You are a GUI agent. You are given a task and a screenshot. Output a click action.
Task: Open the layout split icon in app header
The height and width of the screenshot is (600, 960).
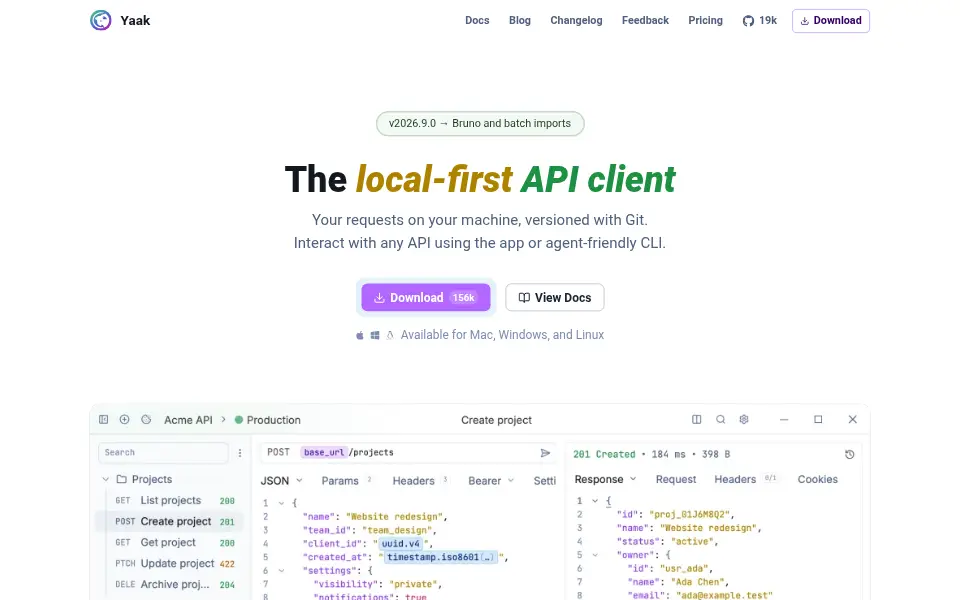click(697, 419)
